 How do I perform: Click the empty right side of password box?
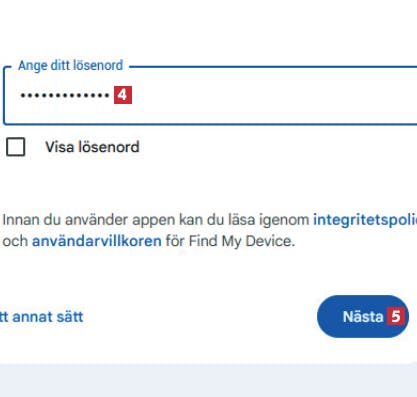point(273,96)
